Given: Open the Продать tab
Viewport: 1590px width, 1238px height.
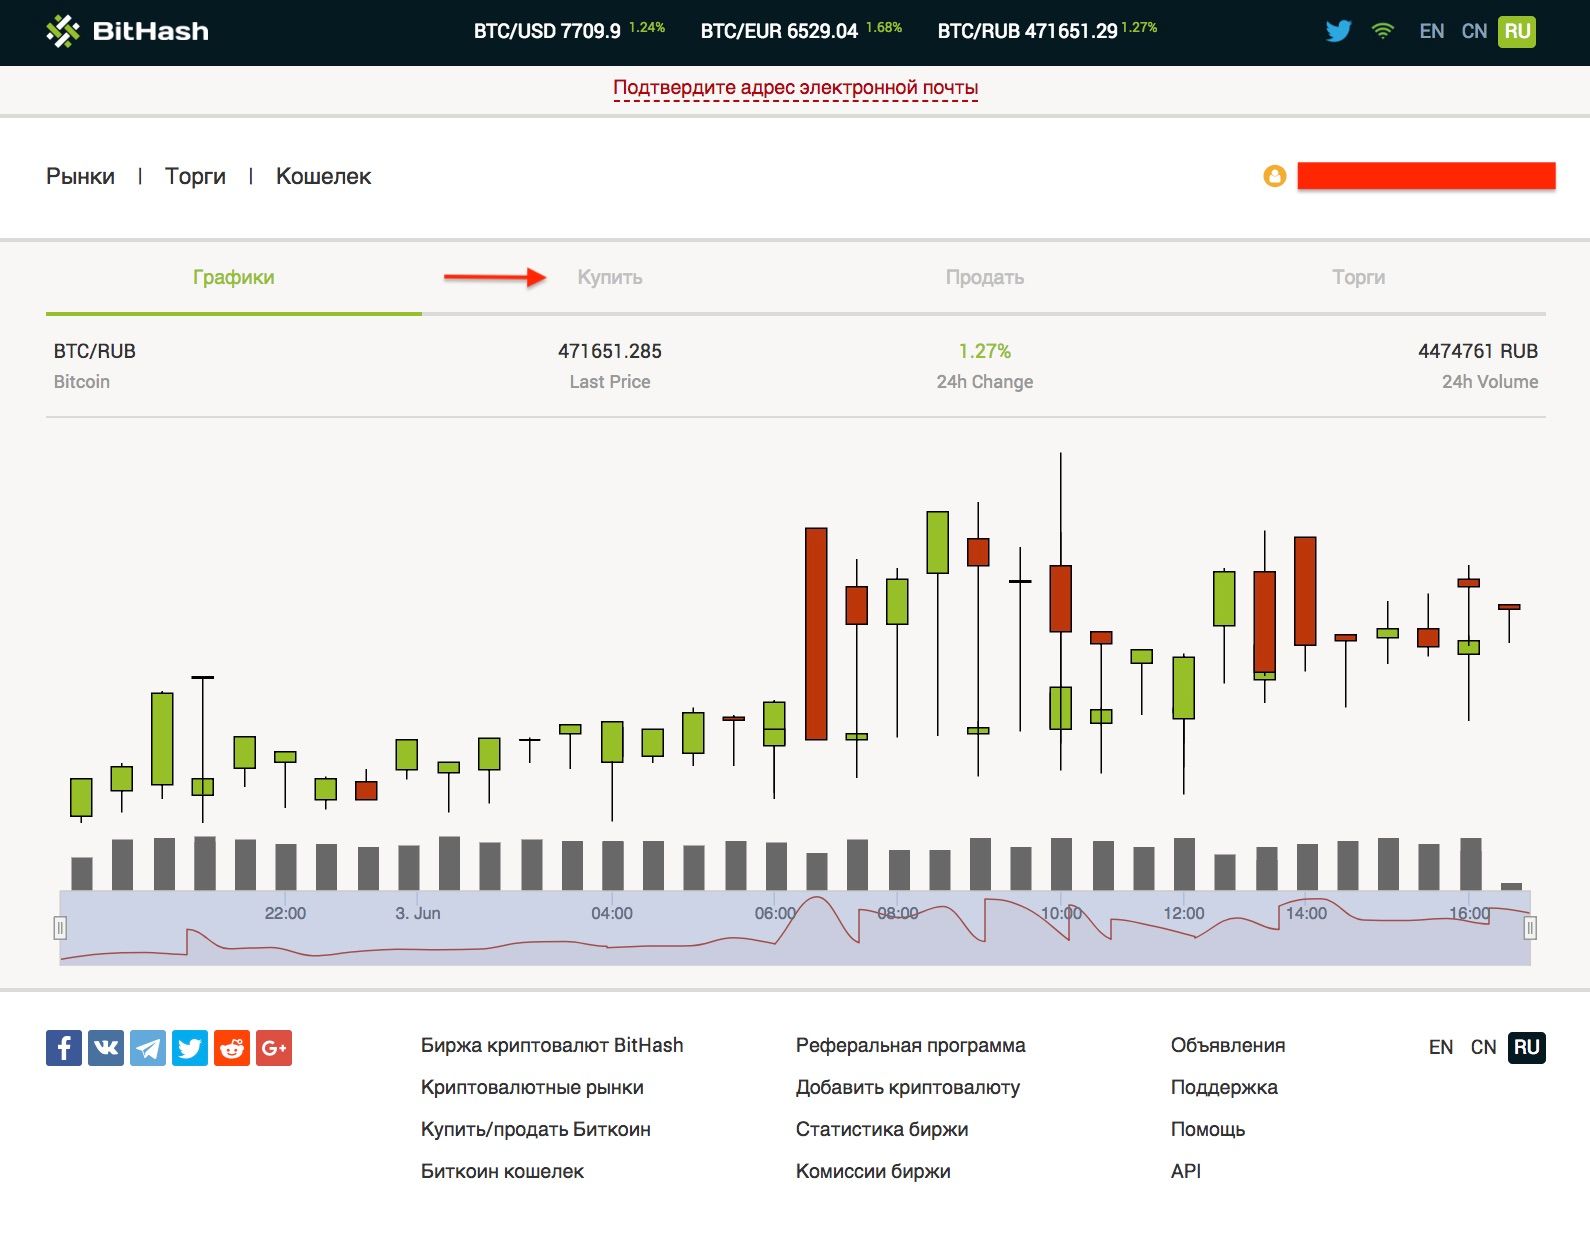Looking at the screenshot, I should 985,277.
